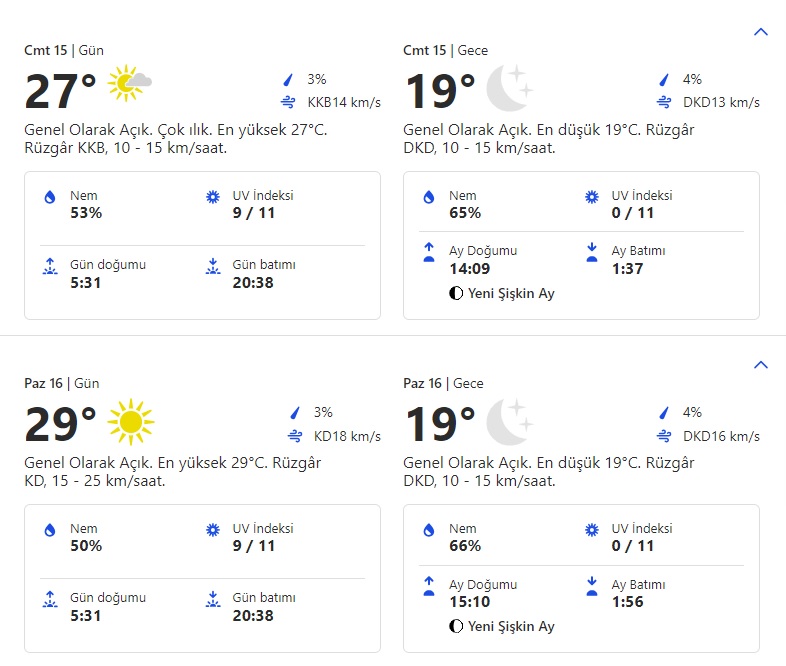Click the UV index icon for Paz 16 day
786x666 pixels.
click(x=212, y=530)
